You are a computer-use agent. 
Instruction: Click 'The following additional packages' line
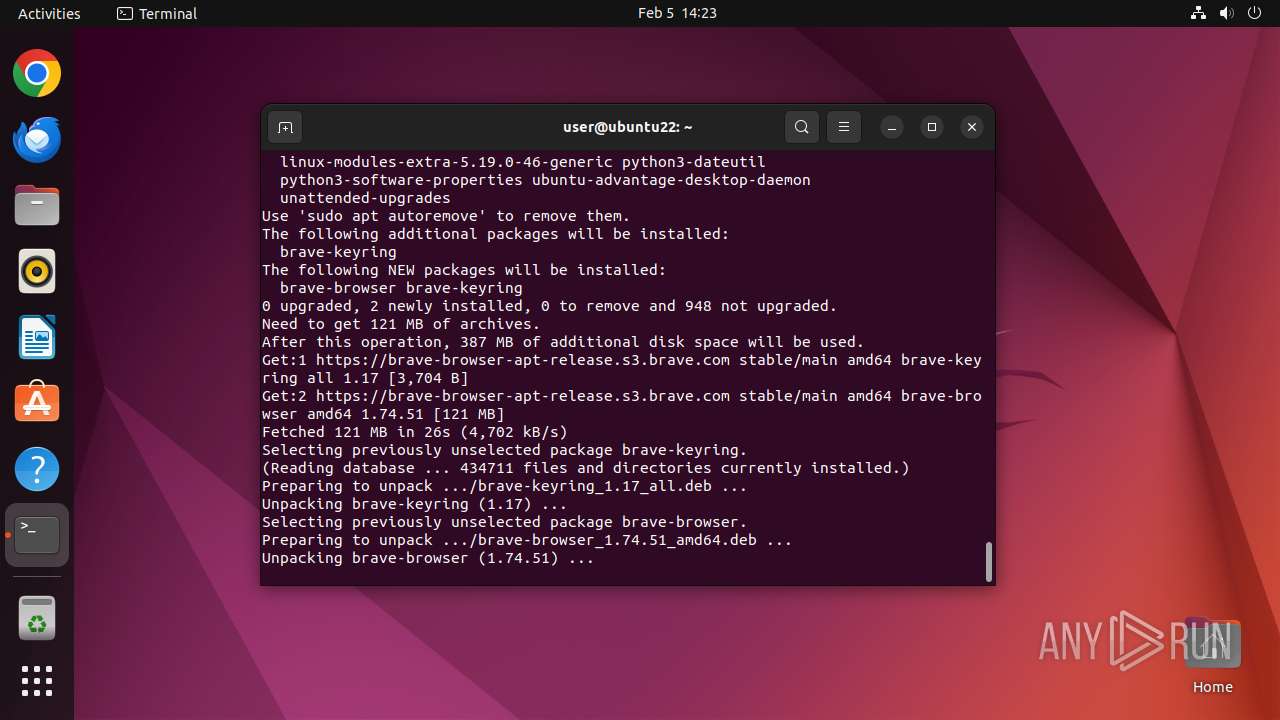(496, 234)
